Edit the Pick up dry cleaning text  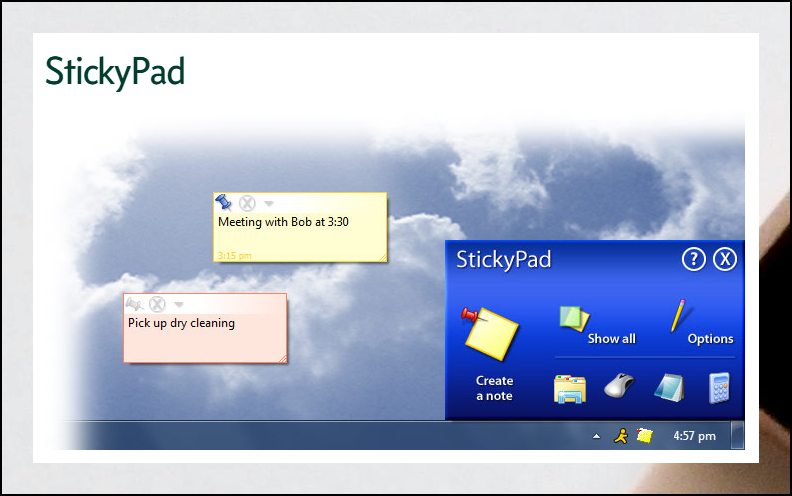[181, 323]
